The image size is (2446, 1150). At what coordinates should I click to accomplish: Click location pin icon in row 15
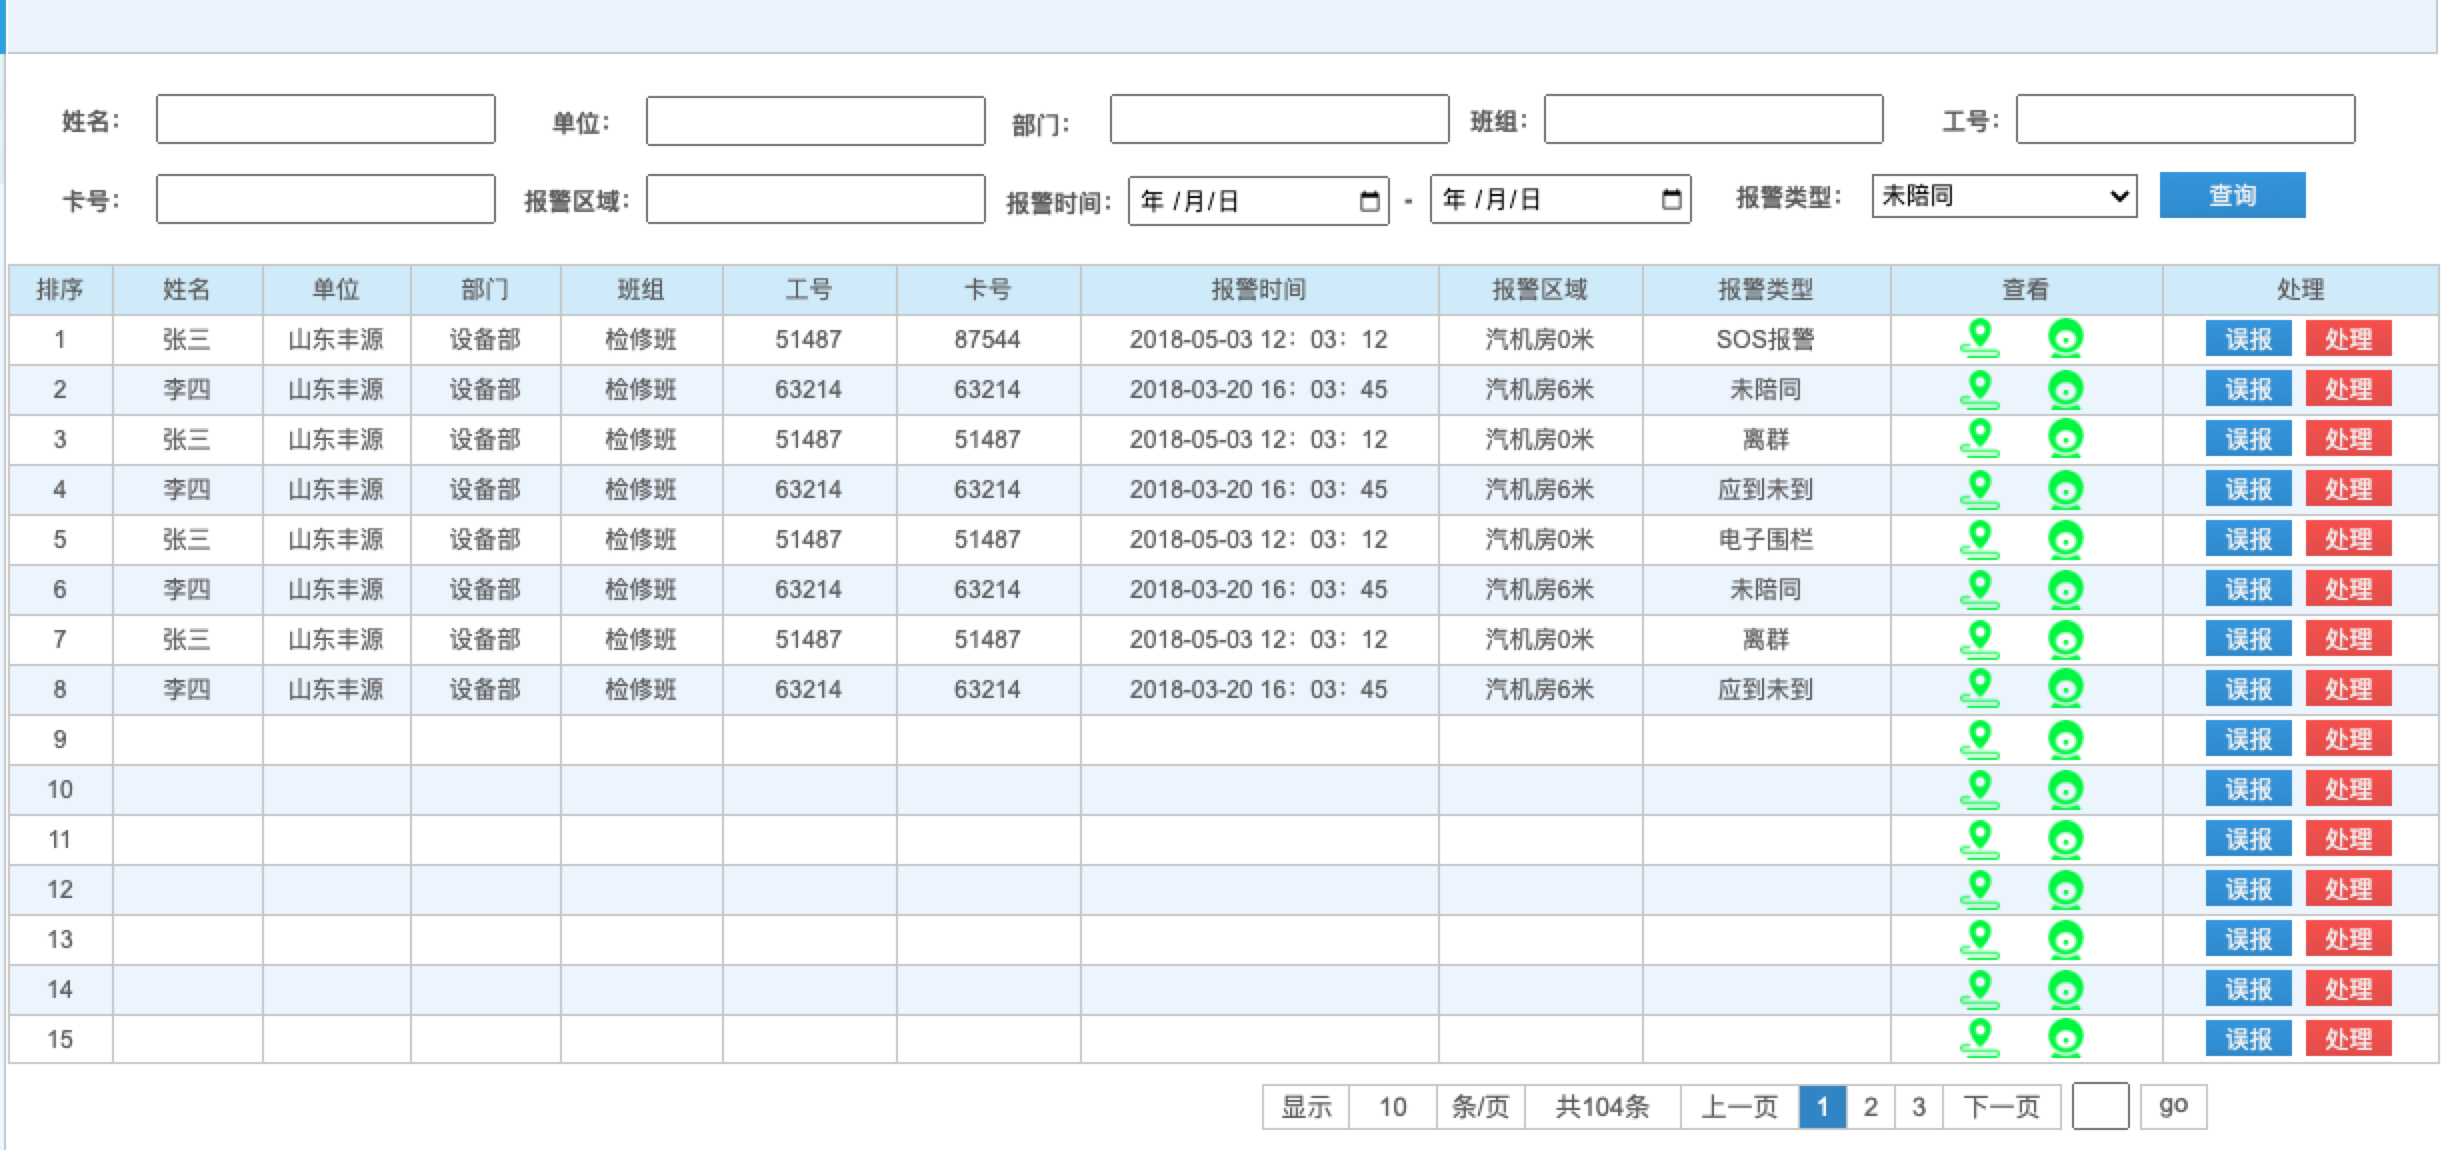(x=1979, y=1038)
